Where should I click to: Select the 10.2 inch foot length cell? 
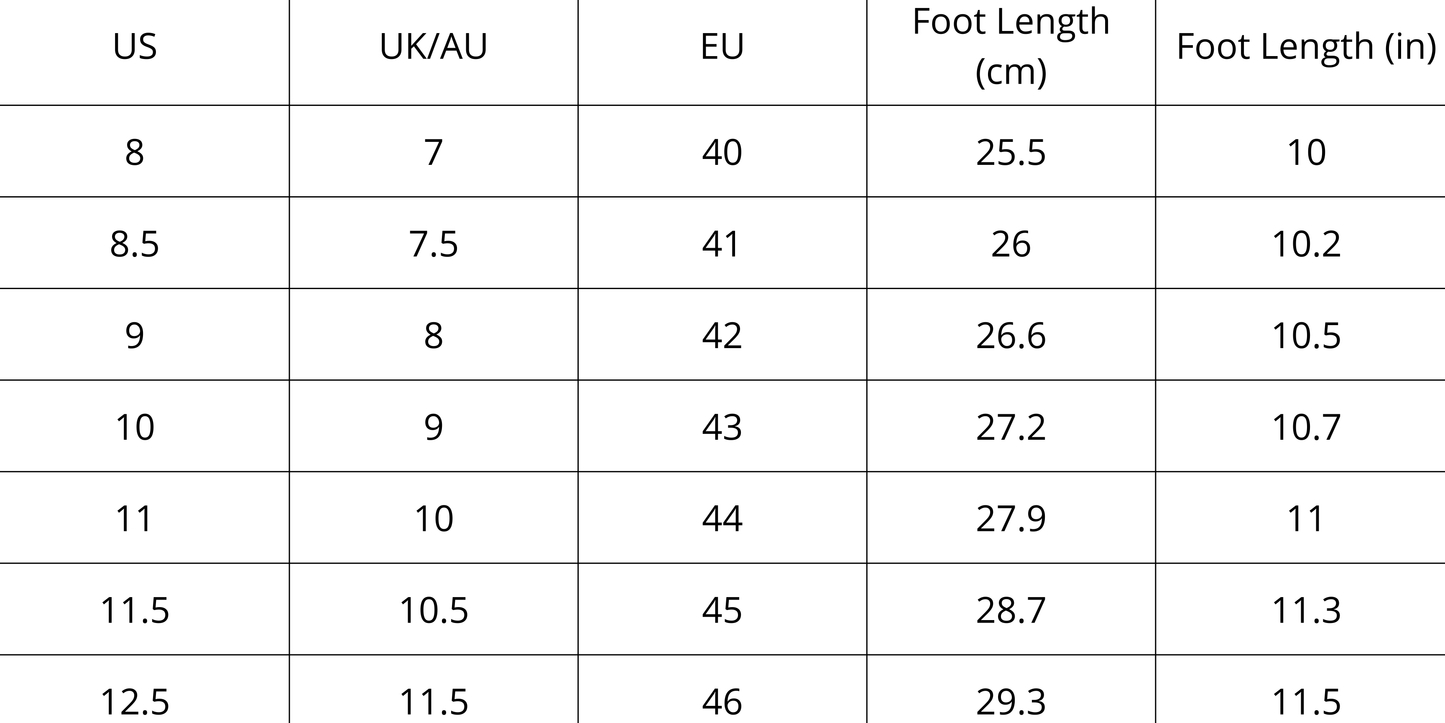[x=1305, y=243]
